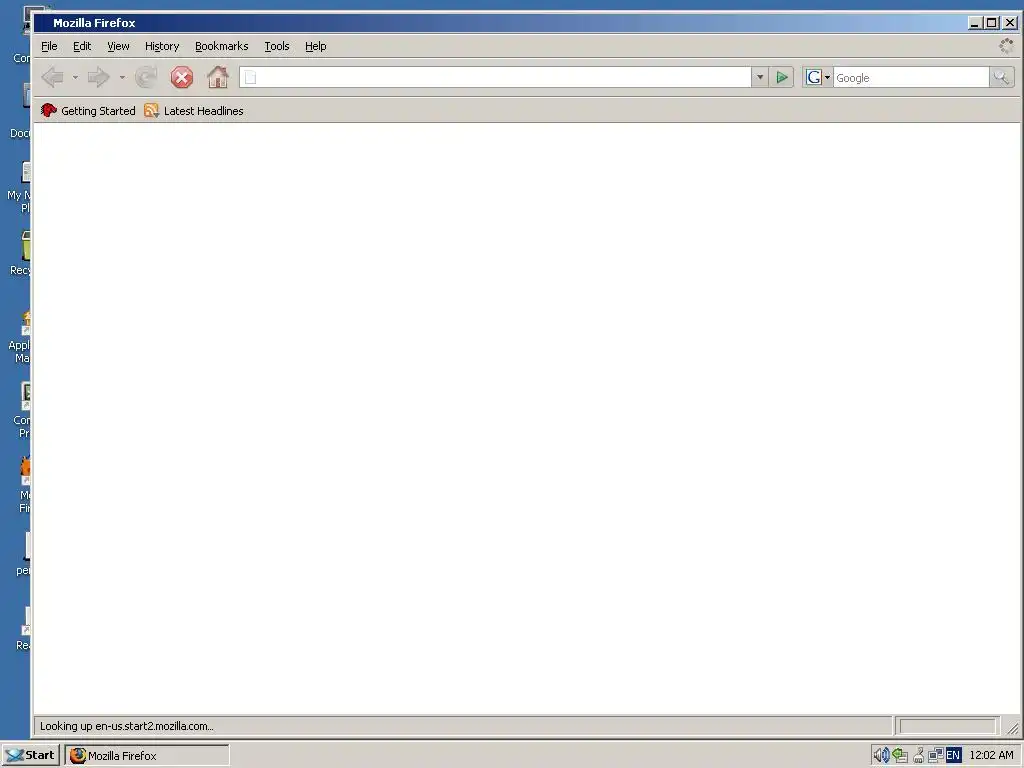Select Mozilla Firefox taskbar button

pyautogui.click(x=147, y=756)
